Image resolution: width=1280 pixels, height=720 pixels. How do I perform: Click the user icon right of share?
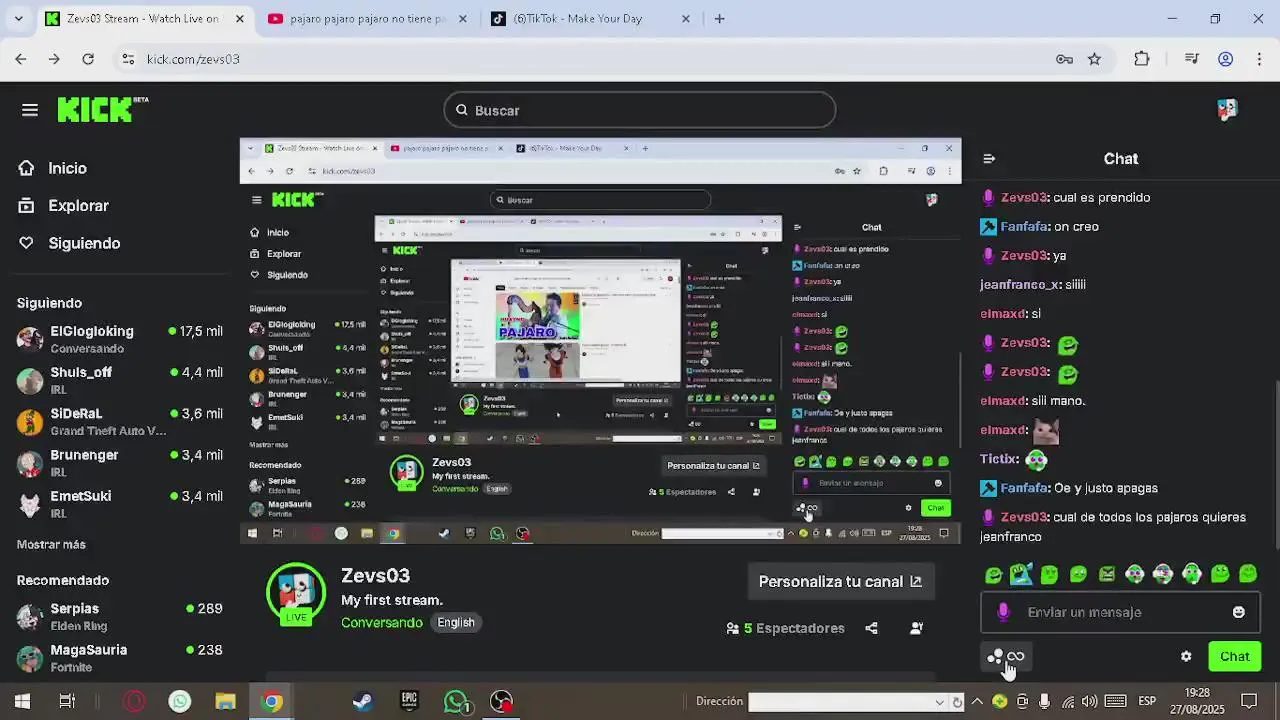pos(916,628)
